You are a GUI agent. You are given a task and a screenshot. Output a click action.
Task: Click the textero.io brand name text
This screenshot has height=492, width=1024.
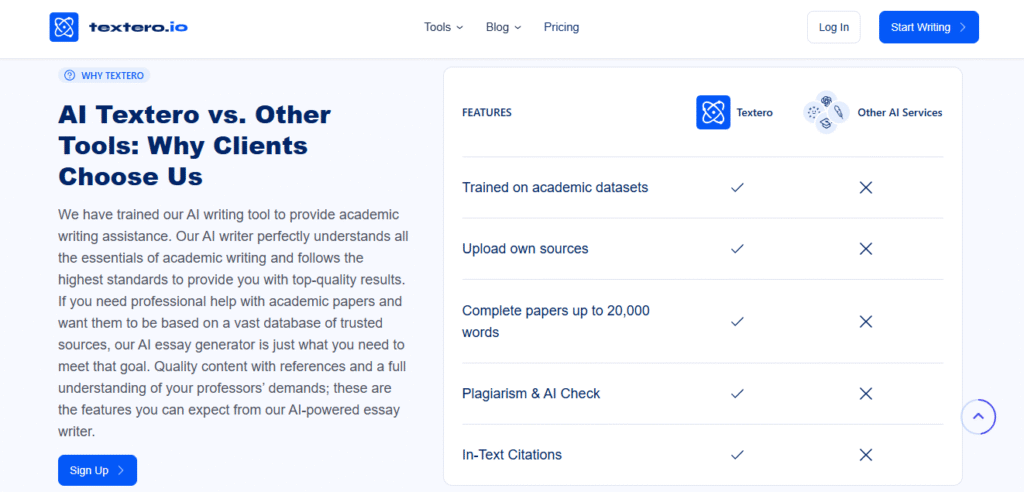coord(138,27)
